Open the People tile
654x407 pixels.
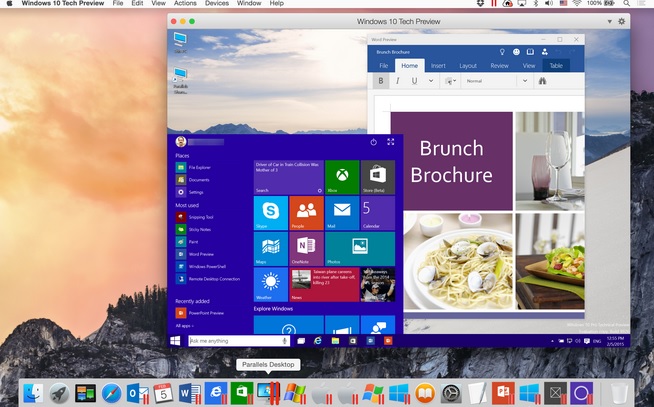coord(307,213)
